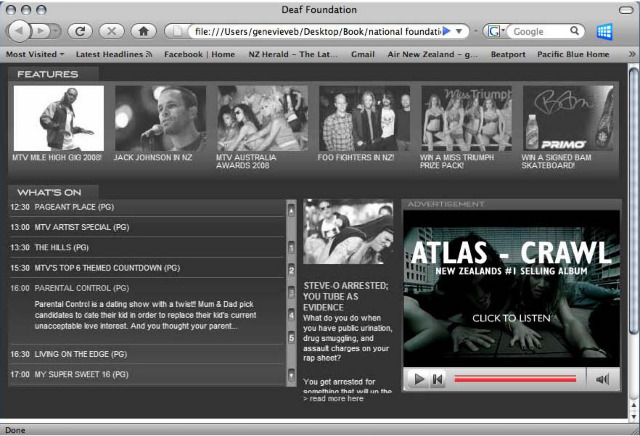Click the JACK JOHNSON IN NZ caption
This screenshot has height=436, width=640.
tap(153, 158)
